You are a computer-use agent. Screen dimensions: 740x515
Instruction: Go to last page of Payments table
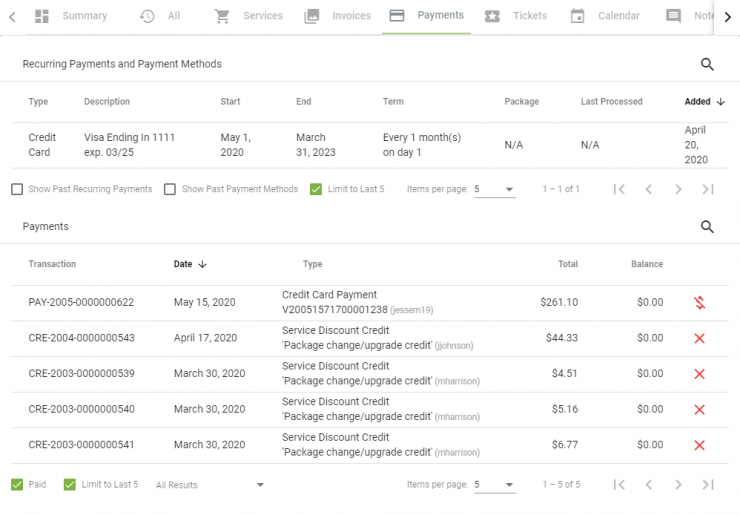(x=708, y=484)
